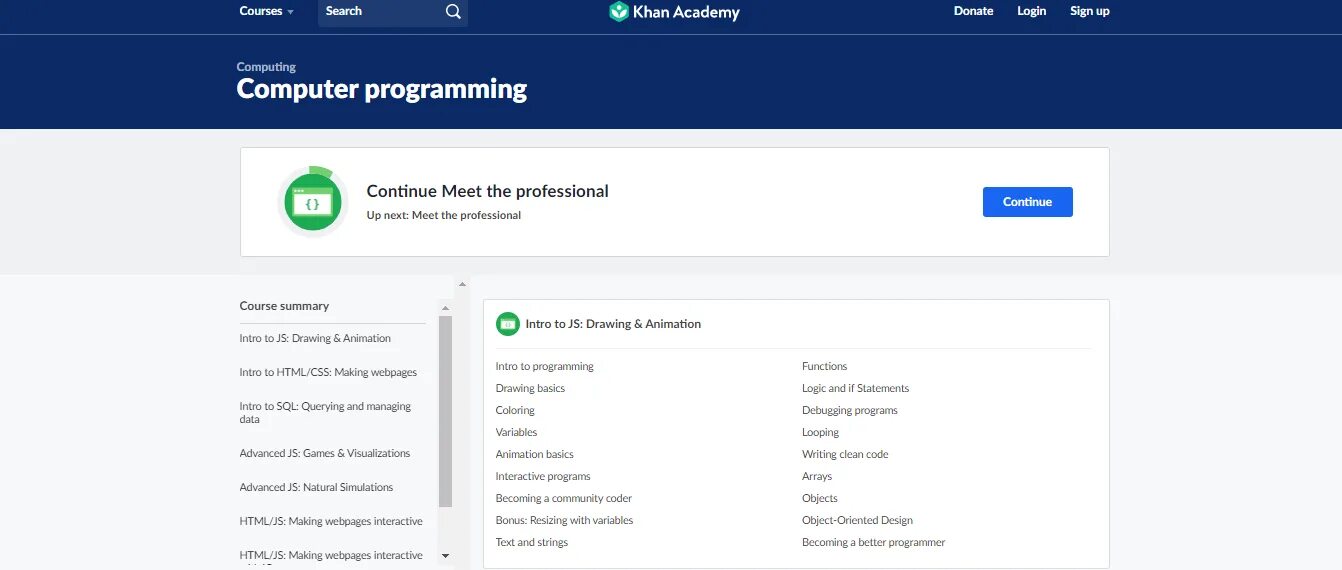Open the Interactive programs lesson

543,476
